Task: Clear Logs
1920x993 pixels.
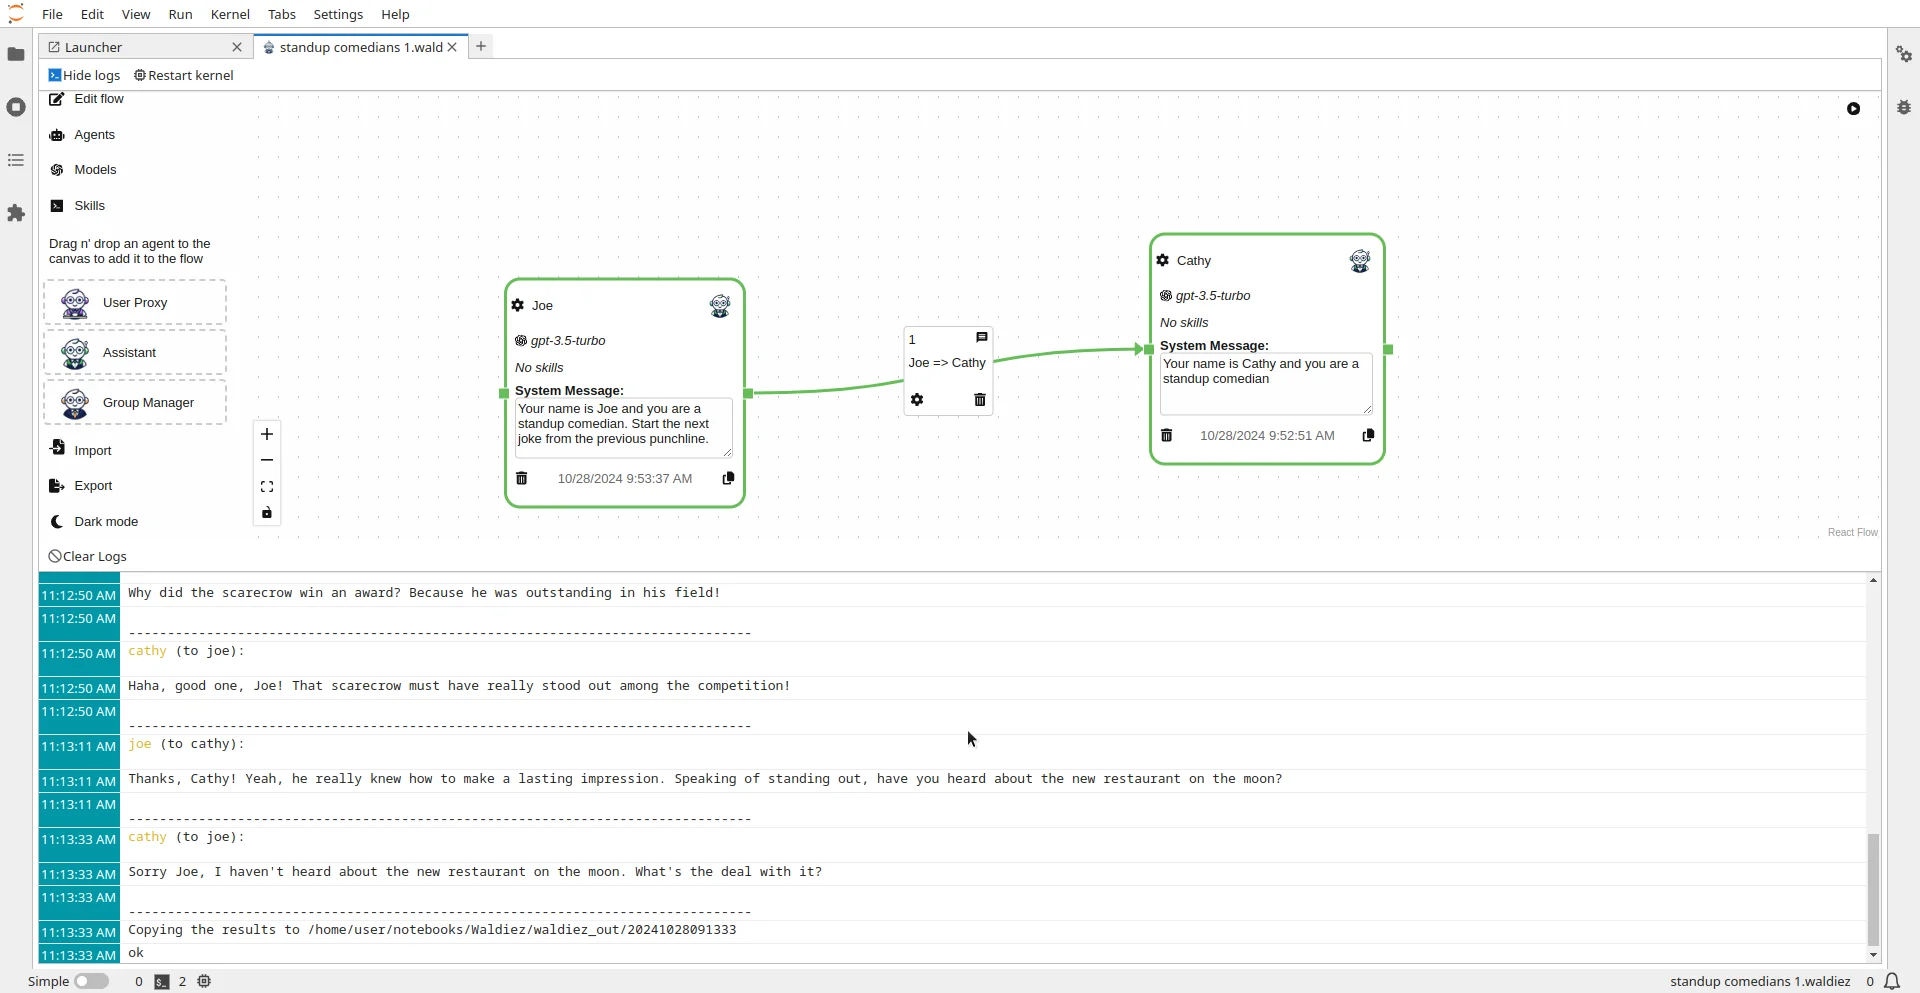Action: coord(88,556)
